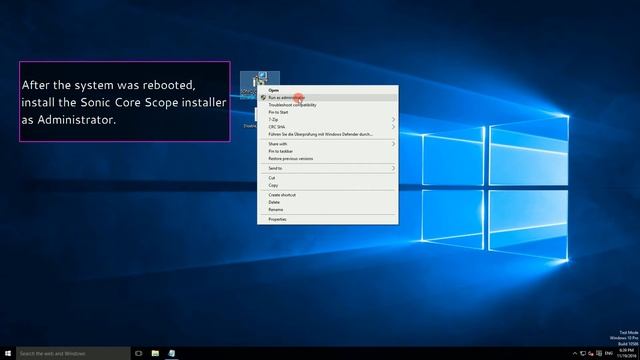This screenshot has width=640, height=360.
Task: Open the Share with entry
Action: coord(328,144)
